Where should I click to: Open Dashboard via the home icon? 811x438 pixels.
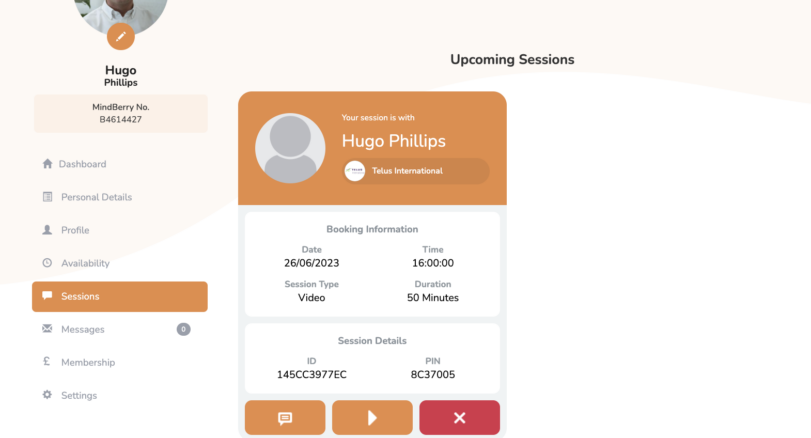pyautogui.click(x=47, y=164)
